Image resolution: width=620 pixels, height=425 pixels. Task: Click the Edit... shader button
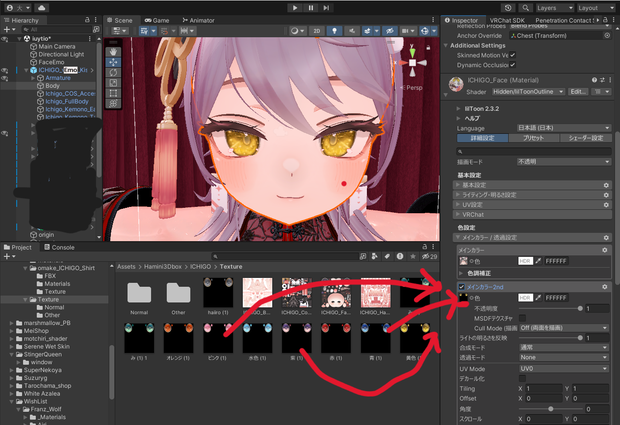coord(578,91)
